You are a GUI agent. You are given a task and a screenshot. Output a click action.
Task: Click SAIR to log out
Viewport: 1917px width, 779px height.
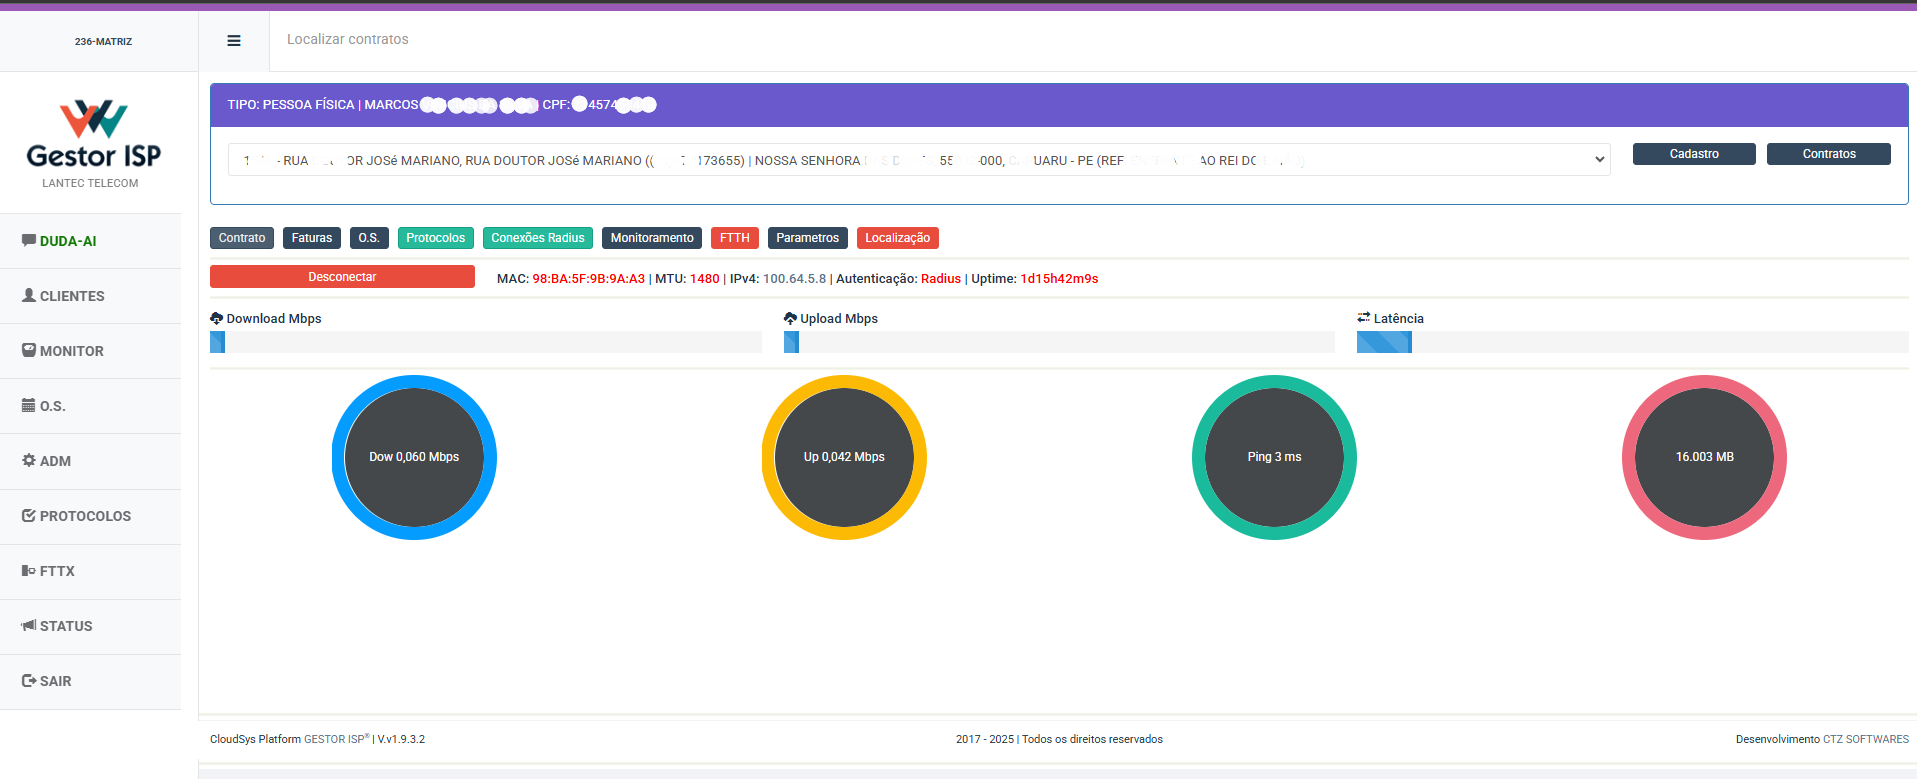coord(55,681)
